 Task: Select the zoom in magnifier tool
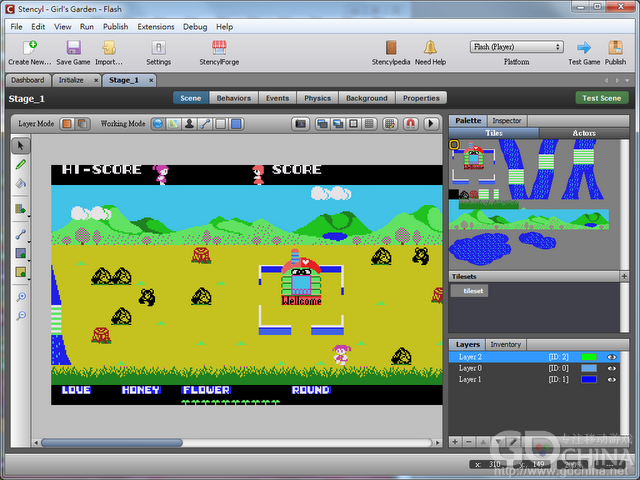21,297
